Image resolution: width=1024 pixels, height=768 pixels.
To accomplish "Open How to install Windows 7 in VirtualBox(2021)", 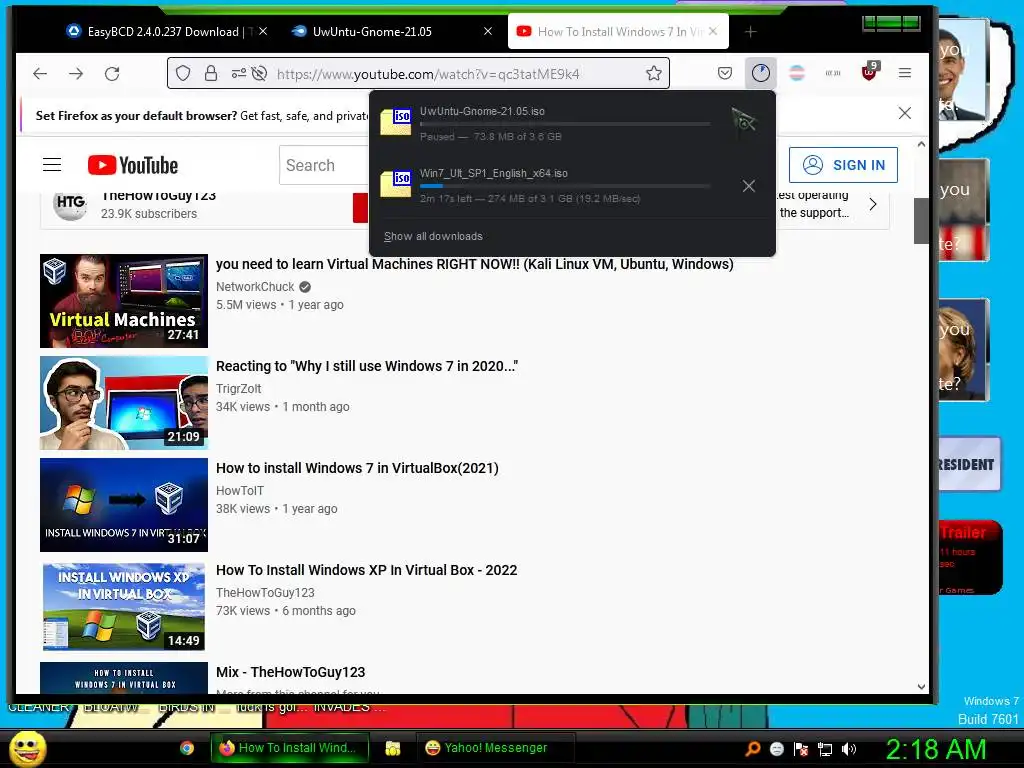I will tap(357, 468).
